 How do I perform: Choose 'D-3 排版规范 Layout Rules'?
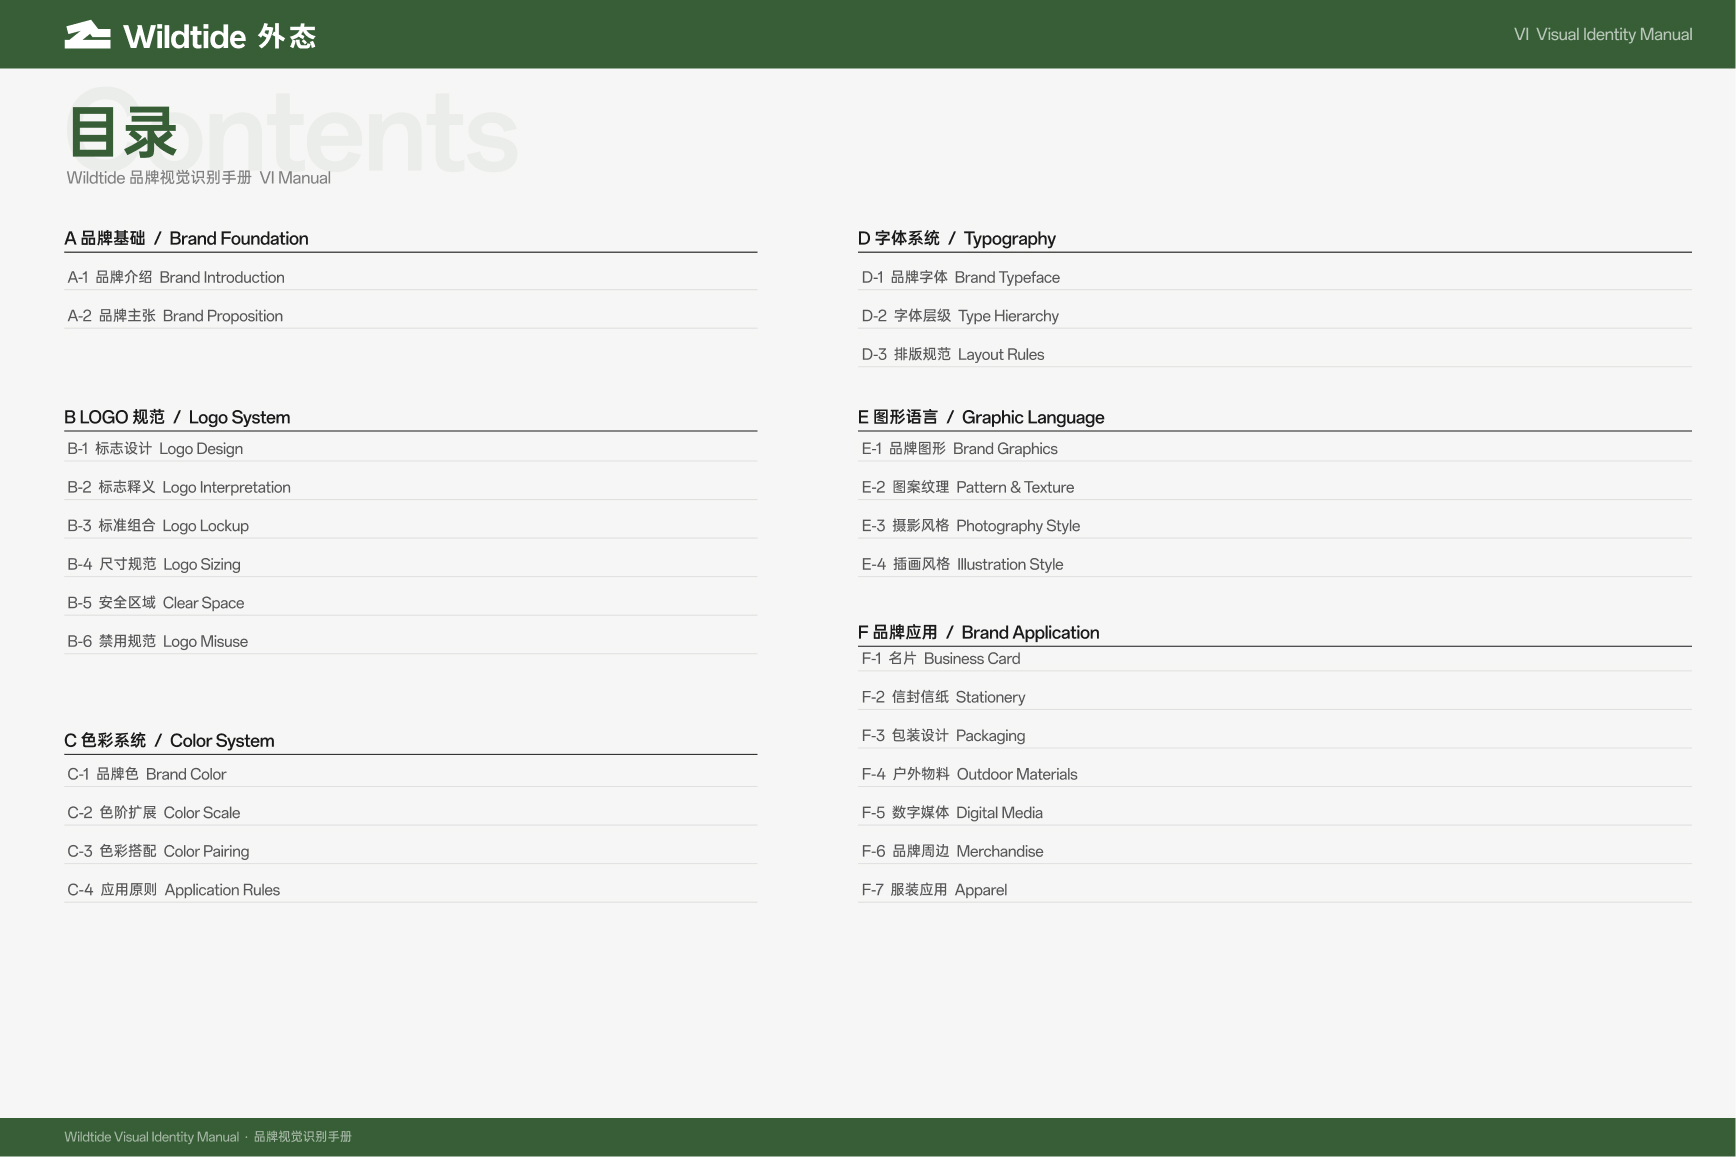pos(953,354)
